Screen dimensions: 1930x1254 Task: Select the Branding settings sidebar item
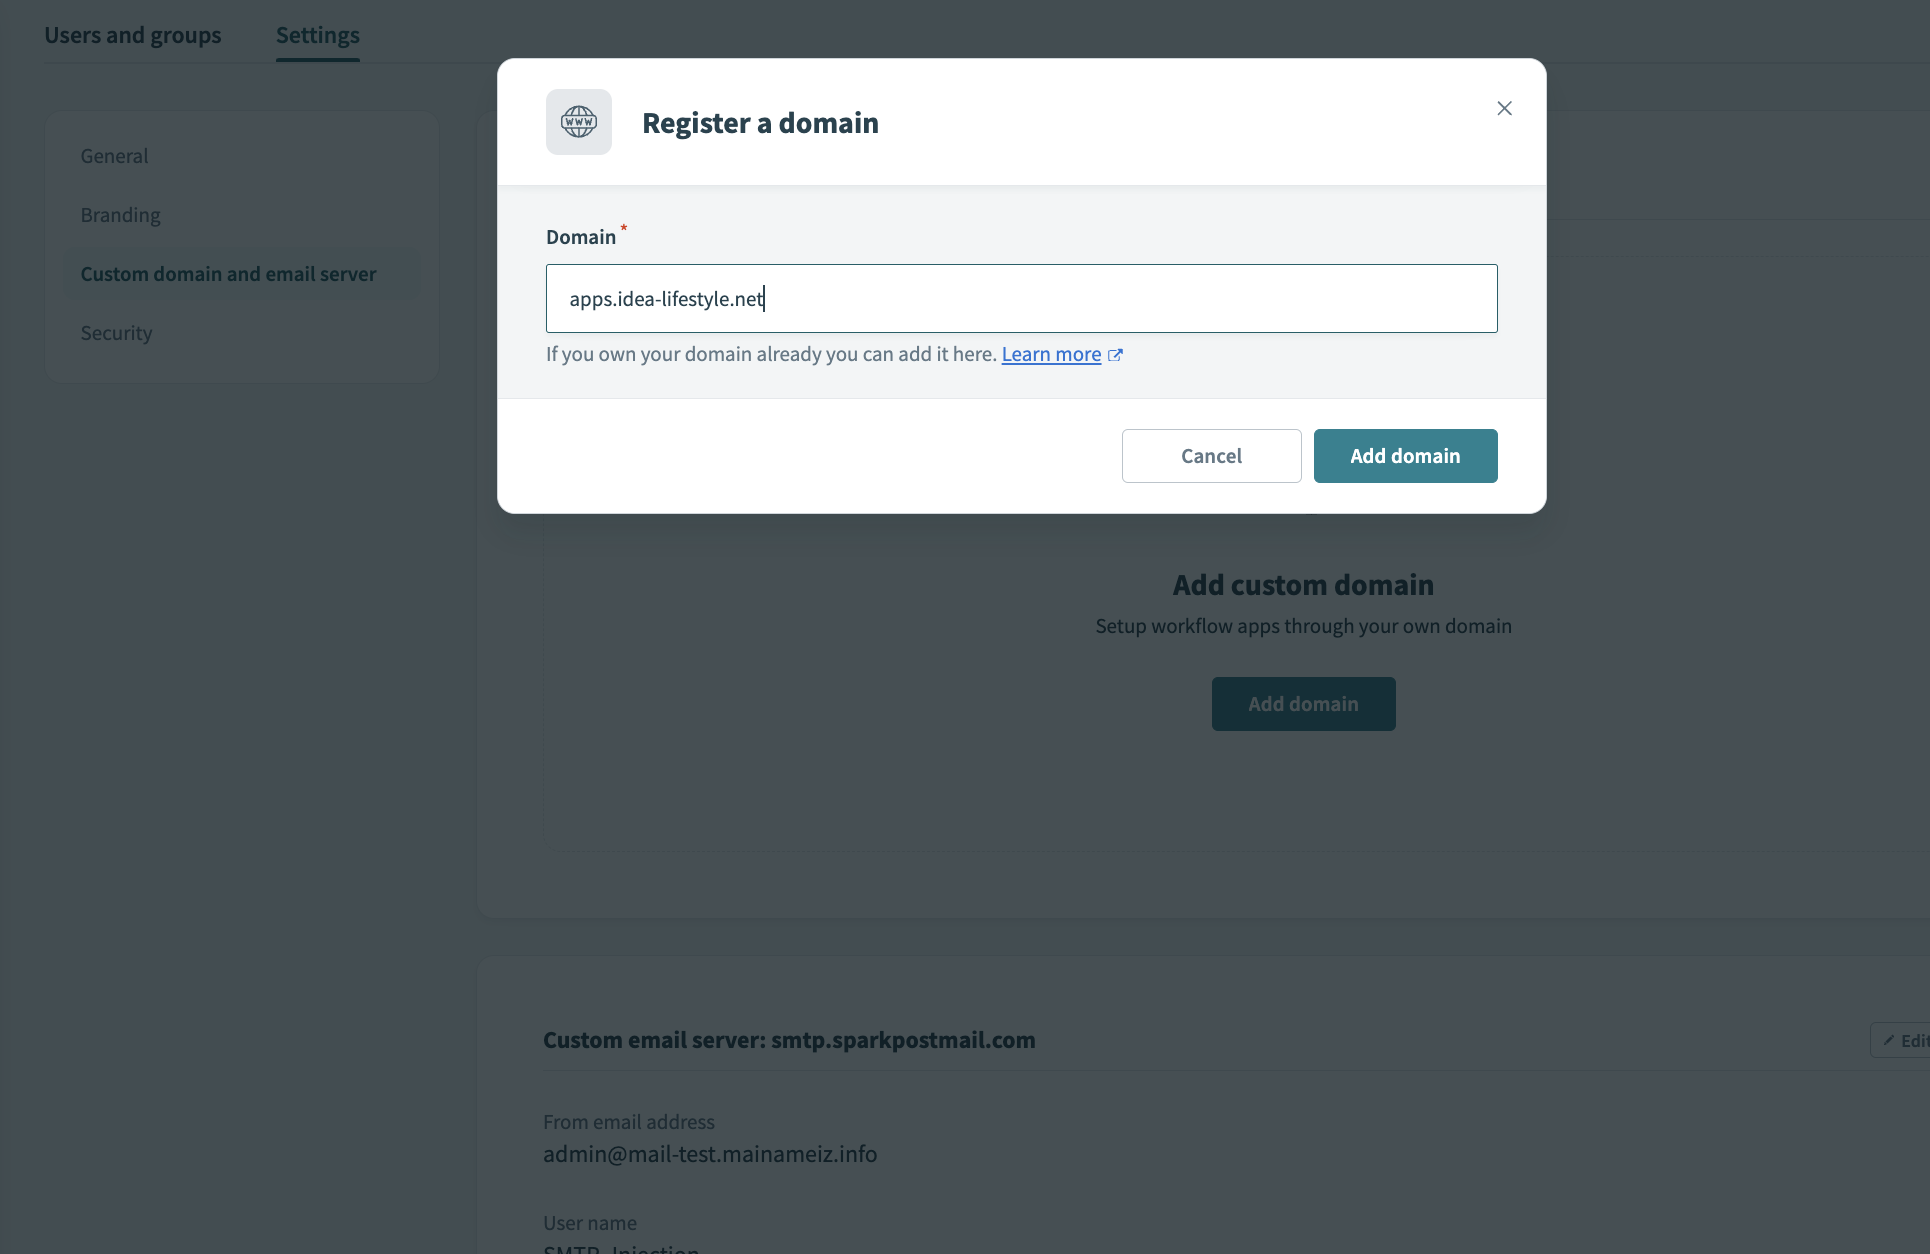tap(120, 214)
